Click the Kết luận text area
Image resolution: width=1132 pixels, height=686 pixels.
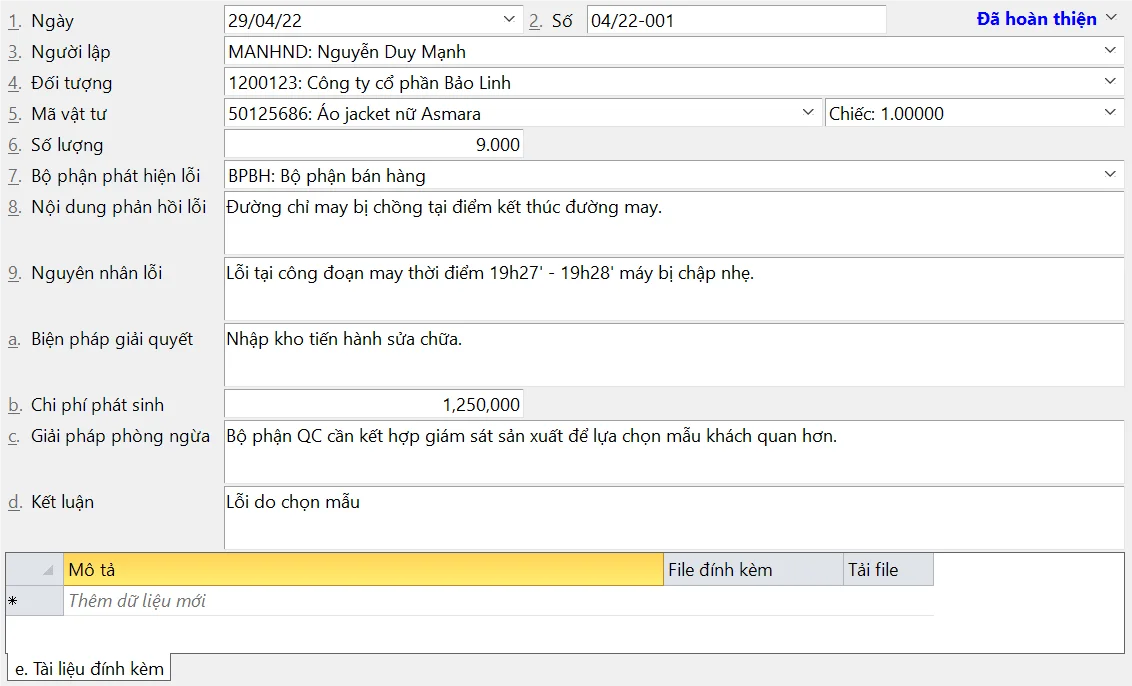674,518
